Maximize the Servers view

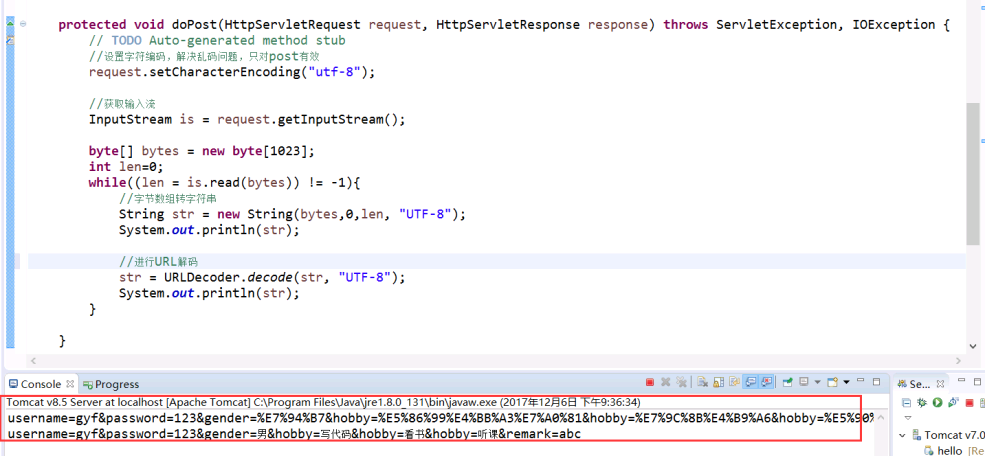[x=977, y=382]
